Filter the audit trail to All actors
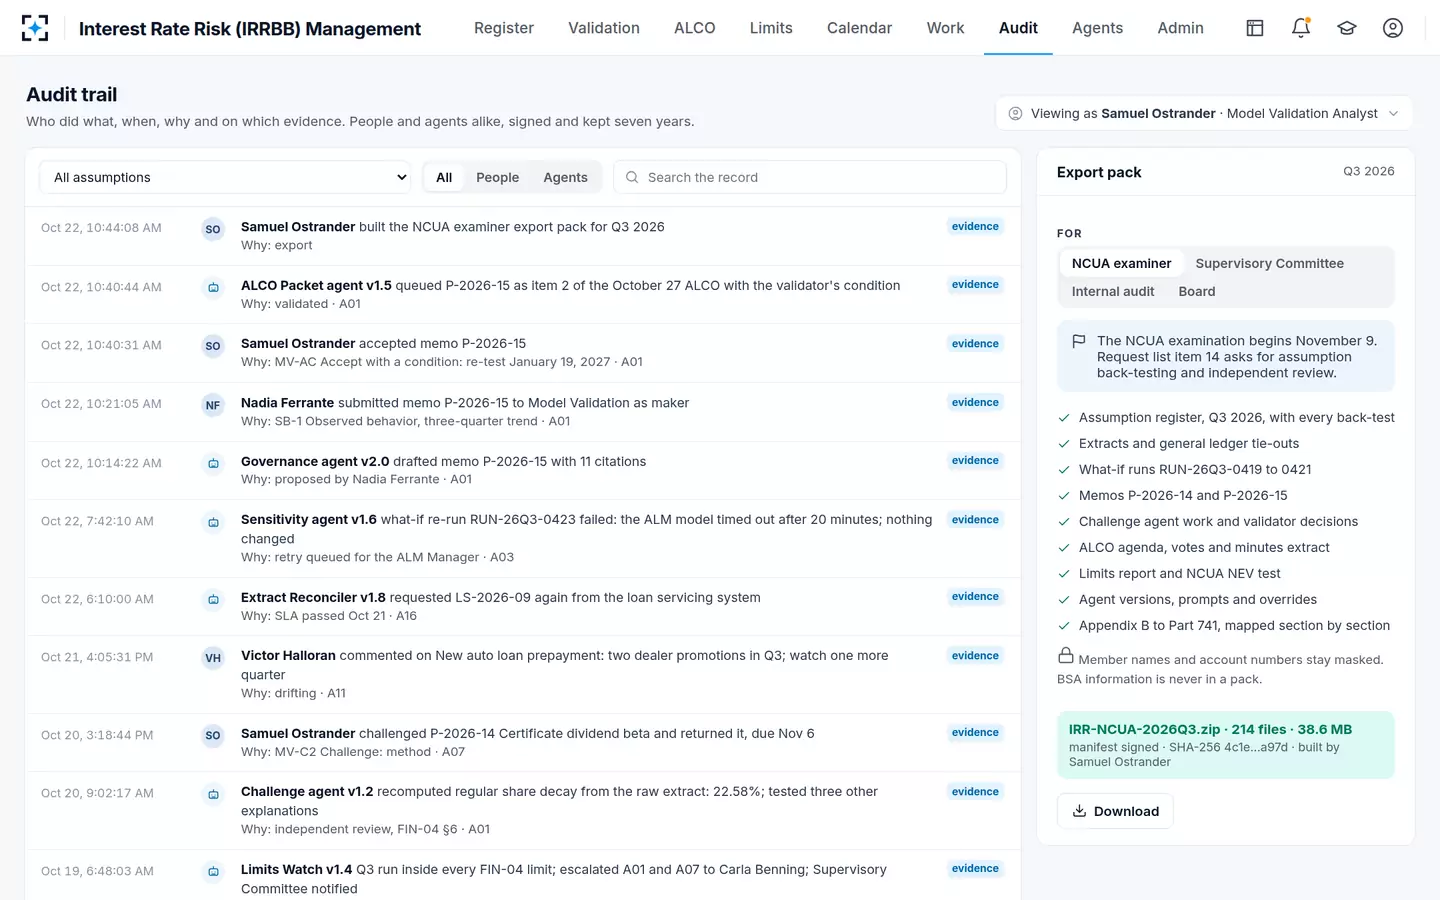This screenshot has width=1440, height=900. point(444,177)
